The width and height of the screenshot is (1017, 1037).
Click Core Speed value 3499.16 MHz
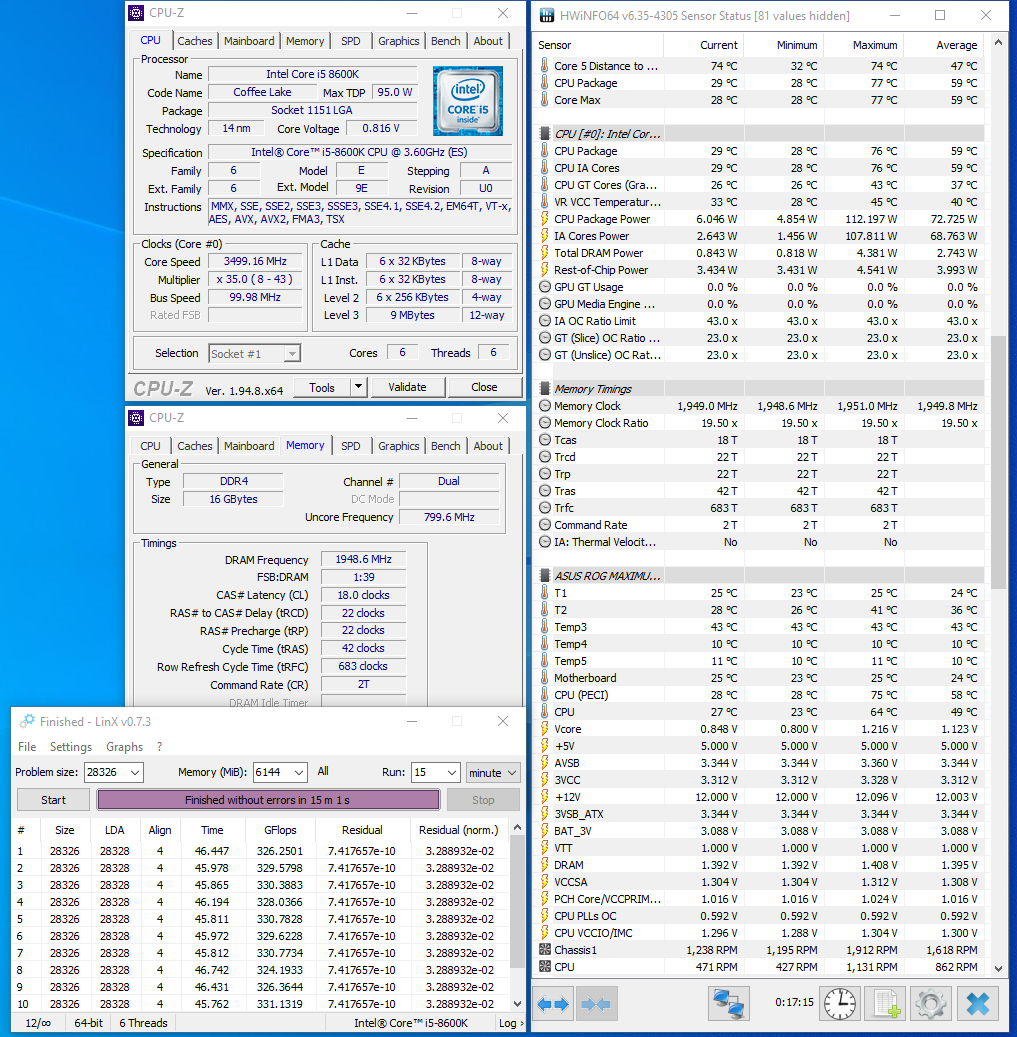(255, 261)
